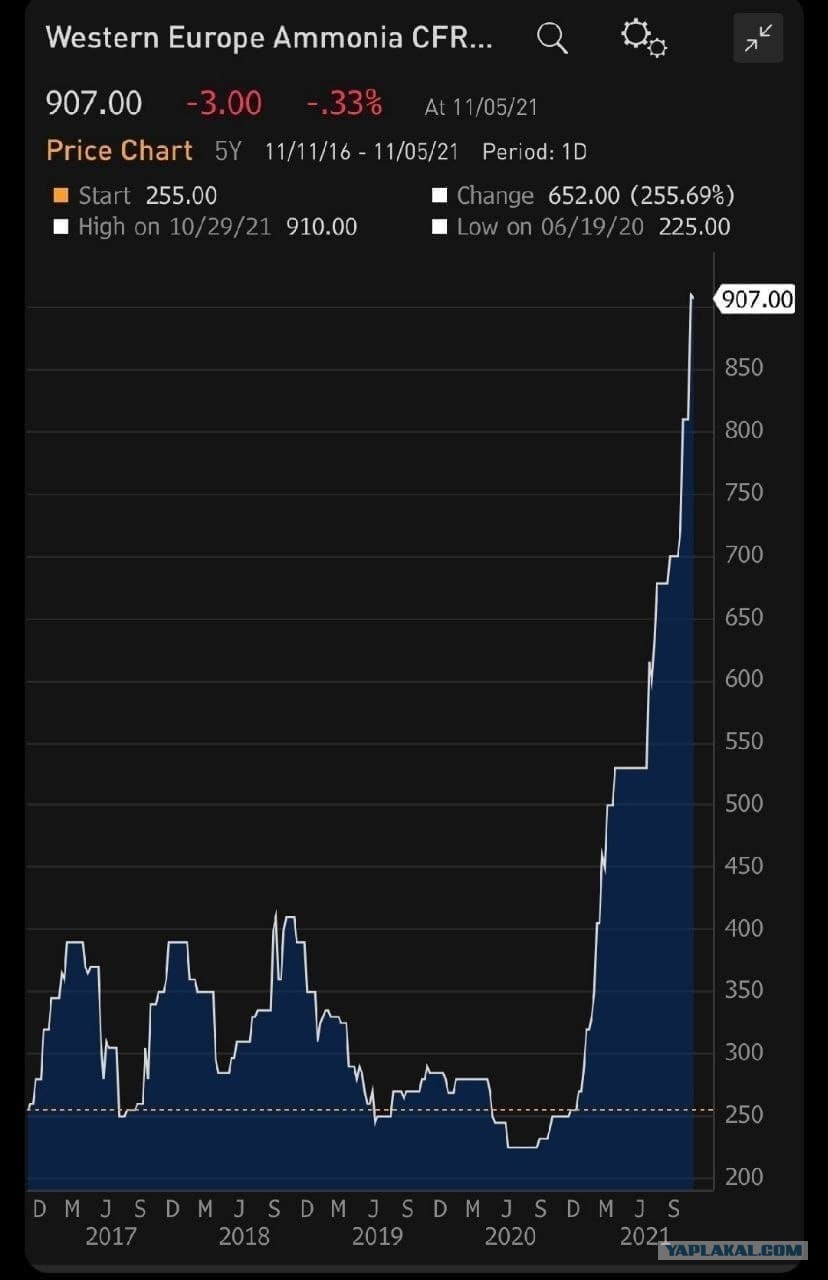
Task: Open chart settings gears icon
Action: click(x=644, y=38)
